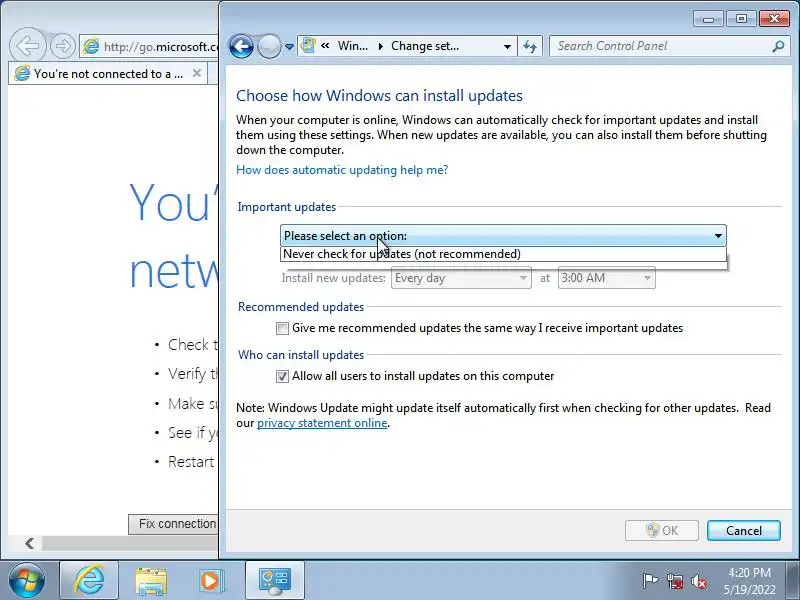Click the Internet Explorer address bar URL
Screen dimensions: 800x600
point(161,46)
